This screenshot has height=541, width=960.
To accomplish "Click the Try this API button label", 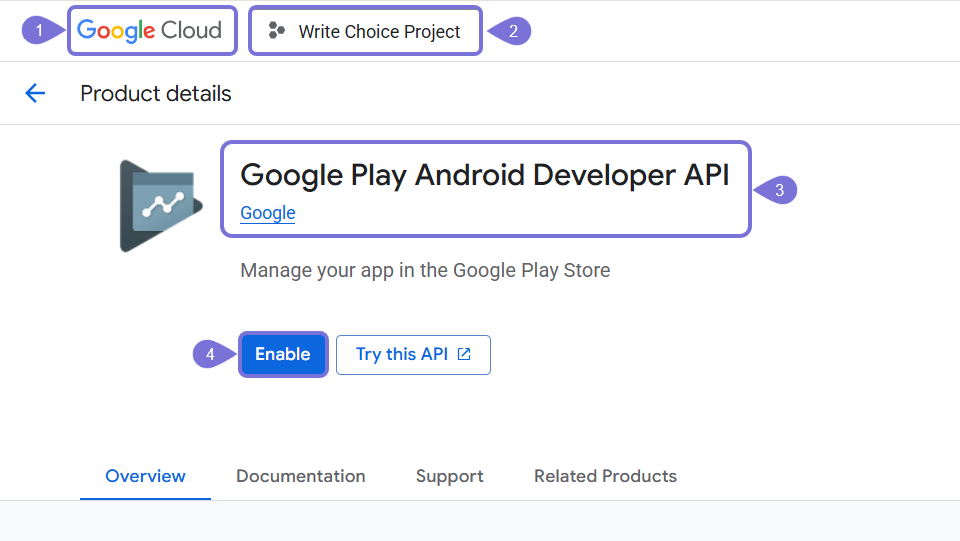I will click(401, 354).
